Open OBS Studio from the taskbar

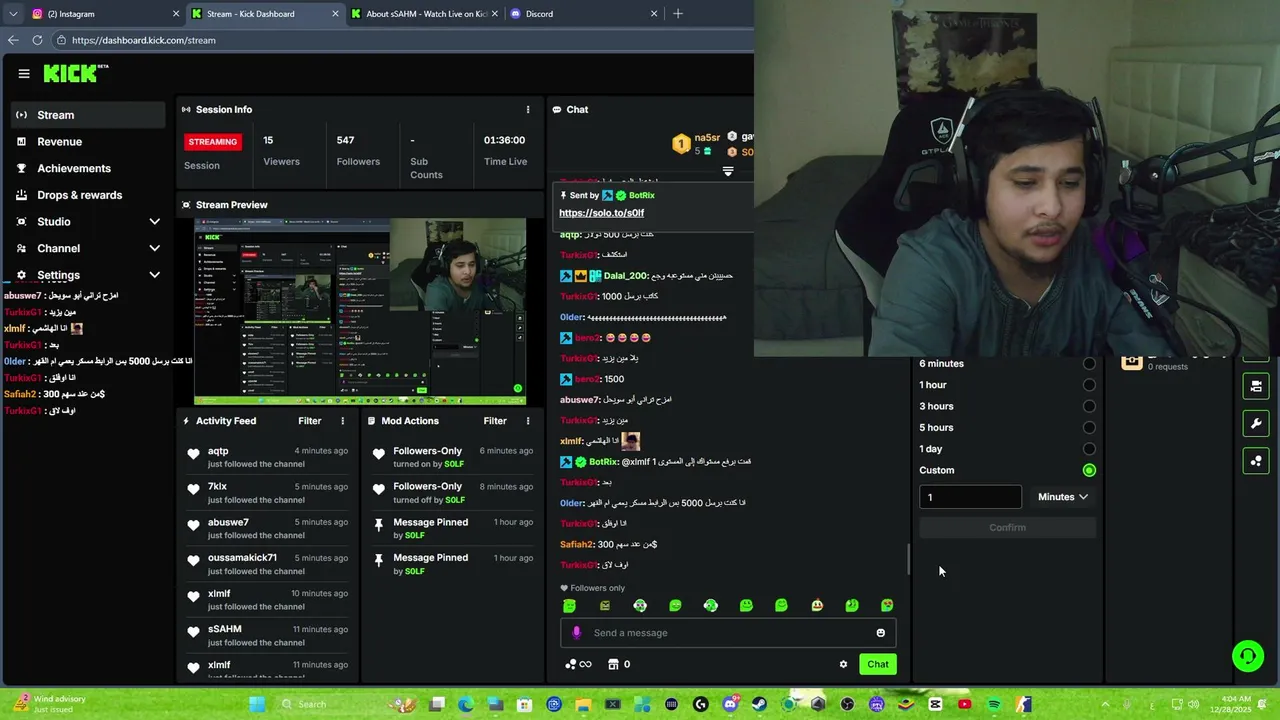tap(848, 704)
